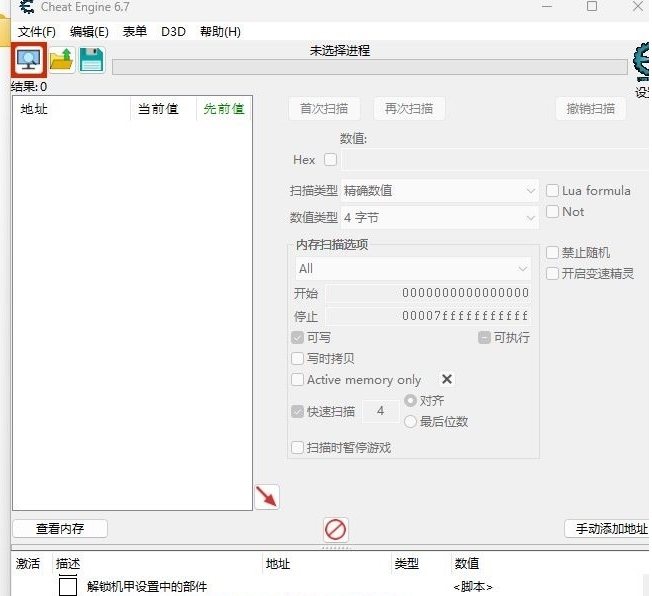Click the 结果: 0 count label
The image size is (652, 596).
[x=29, y=87]
